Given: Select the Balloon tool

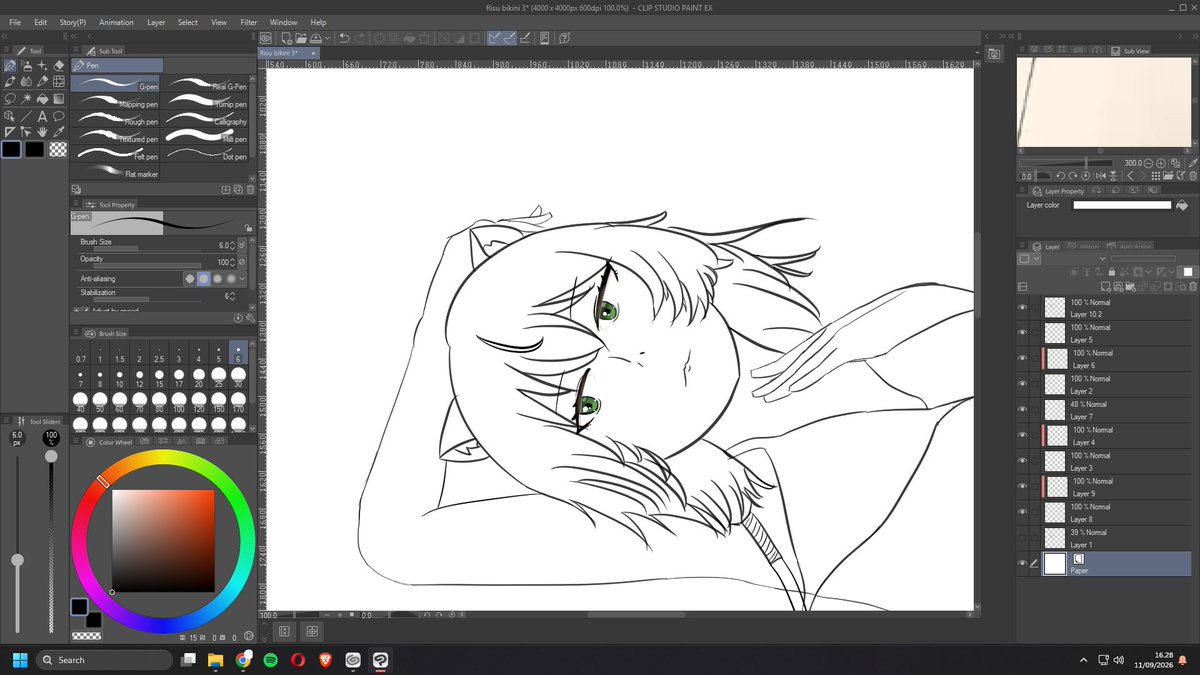Looking at the screenshot, I should point(58,116).
